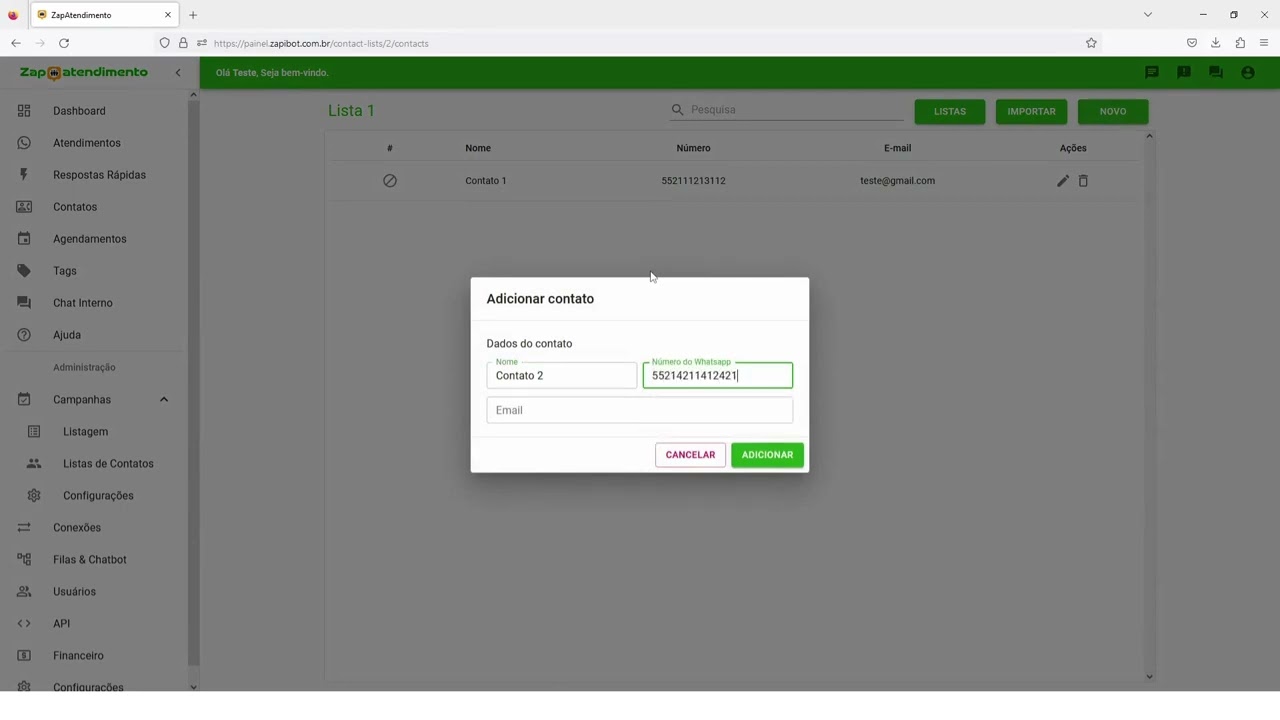1280x720 pixels.
Task: Close the ZapAtendimento browser tab
Action: (168, 15)
